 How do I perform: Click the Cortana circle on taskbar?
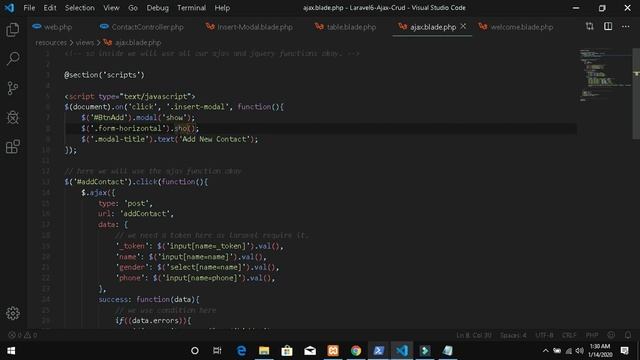(x=195, y=351)
